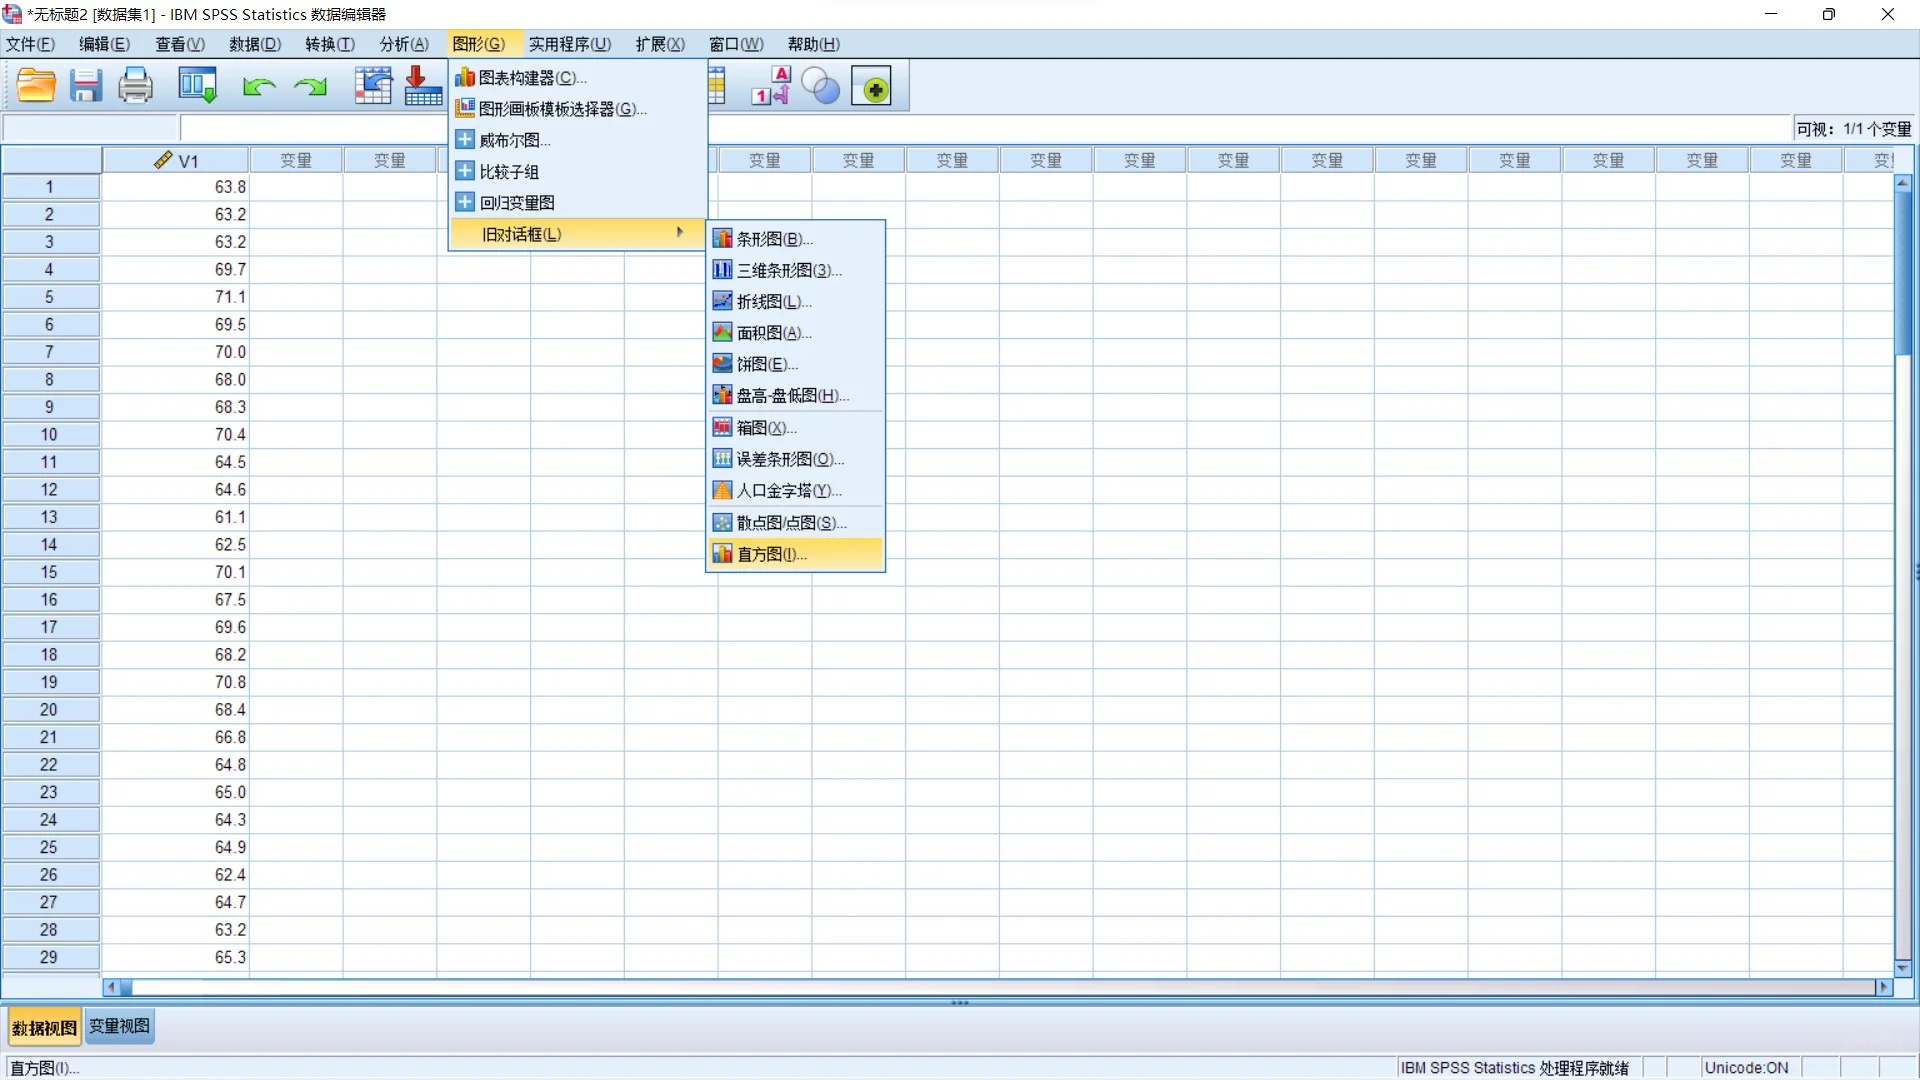Screen dimensions: 1920x1080
Task: Switch to 变量视图 tab
Action: (119, 1026)
